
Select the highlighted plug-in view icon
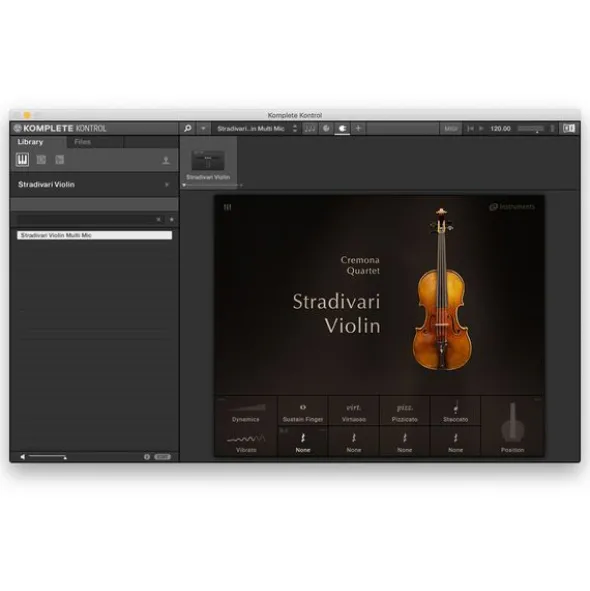(x=342, y=129)
